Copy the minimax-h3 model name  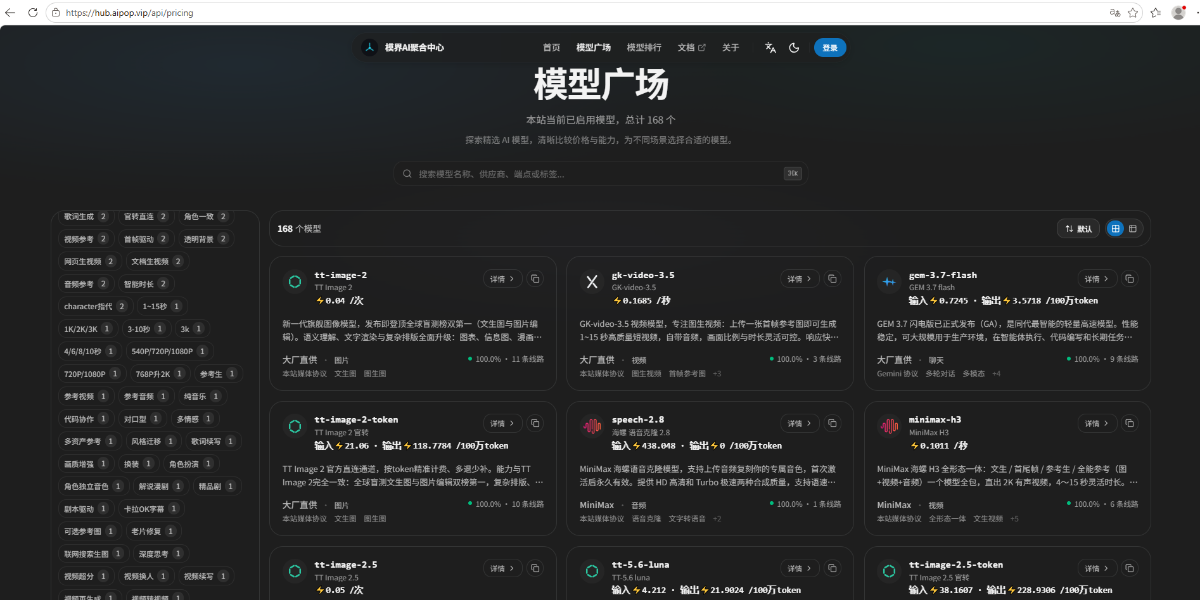pos(1130,424)
